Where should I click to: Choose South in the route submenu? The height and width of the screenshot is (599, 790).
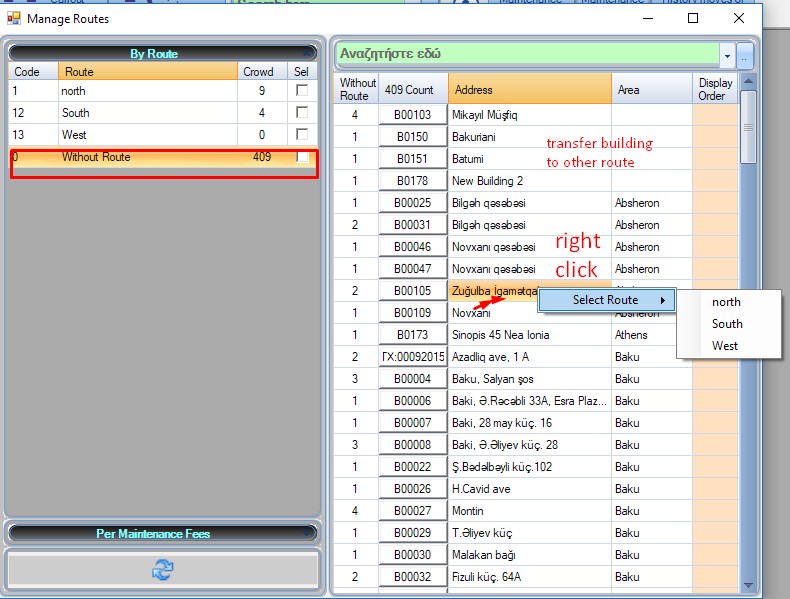(727, 324)
